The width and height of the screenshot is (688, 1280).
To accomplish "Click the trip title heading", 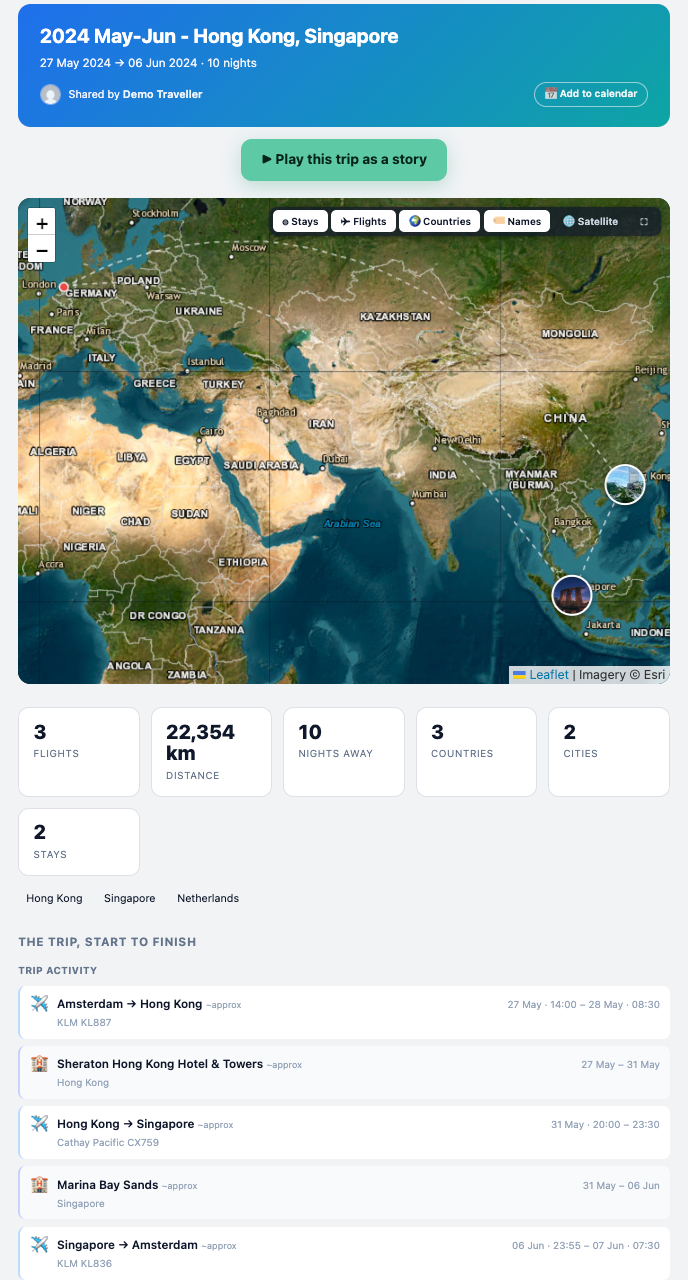I will [219, 37].
